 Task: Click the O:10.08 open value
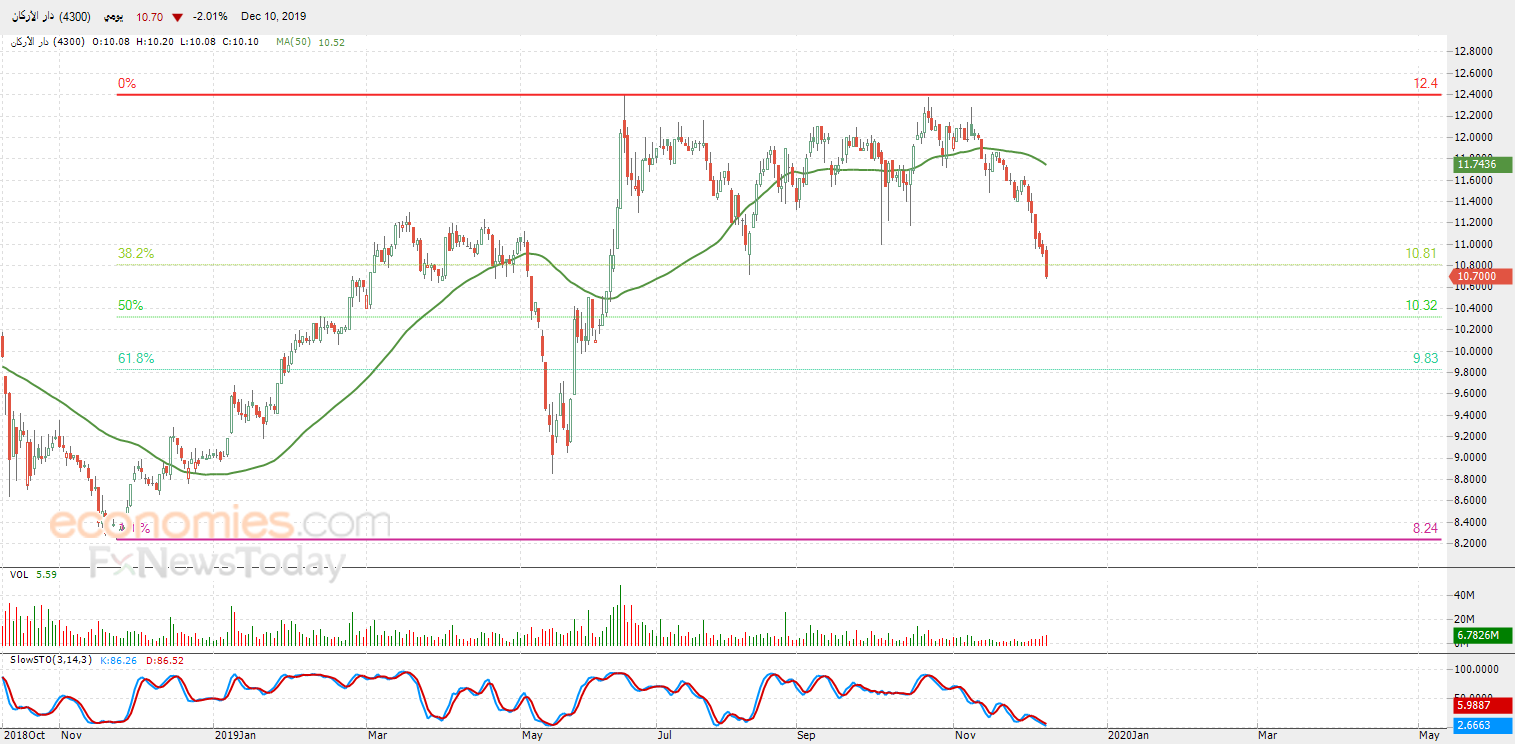(x=111, y=42)
